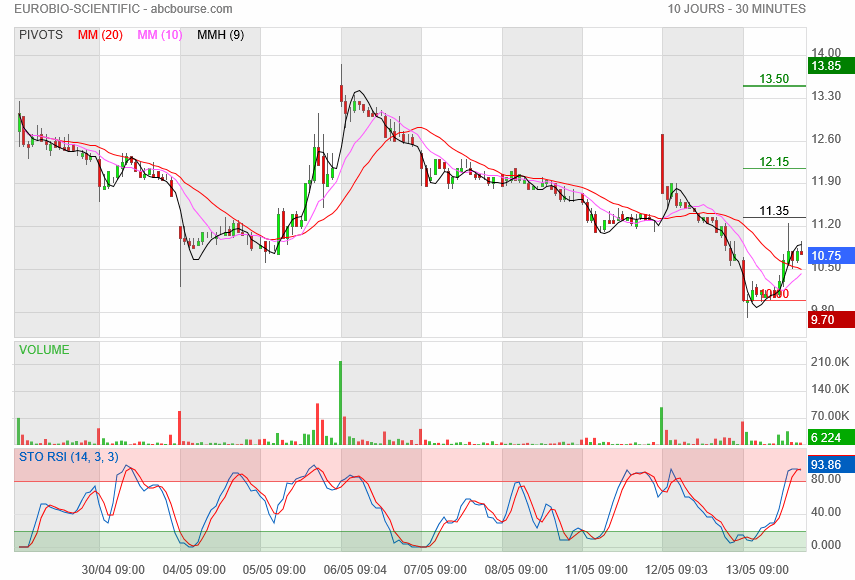The height and width of the screenshot is (580, 855).
Task: Click the green 6 224 volume badge
Action: 831,437
